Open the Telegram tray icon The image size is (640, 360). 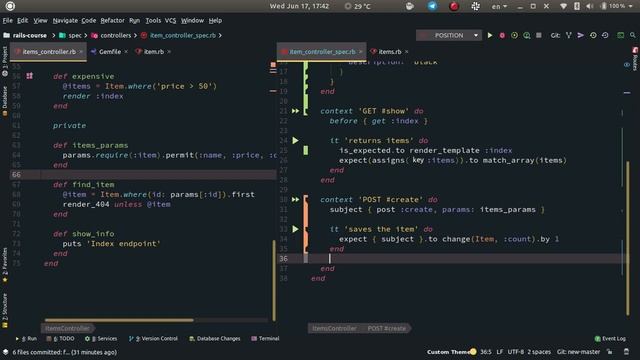pyautogui.click(x=432, y=6)
